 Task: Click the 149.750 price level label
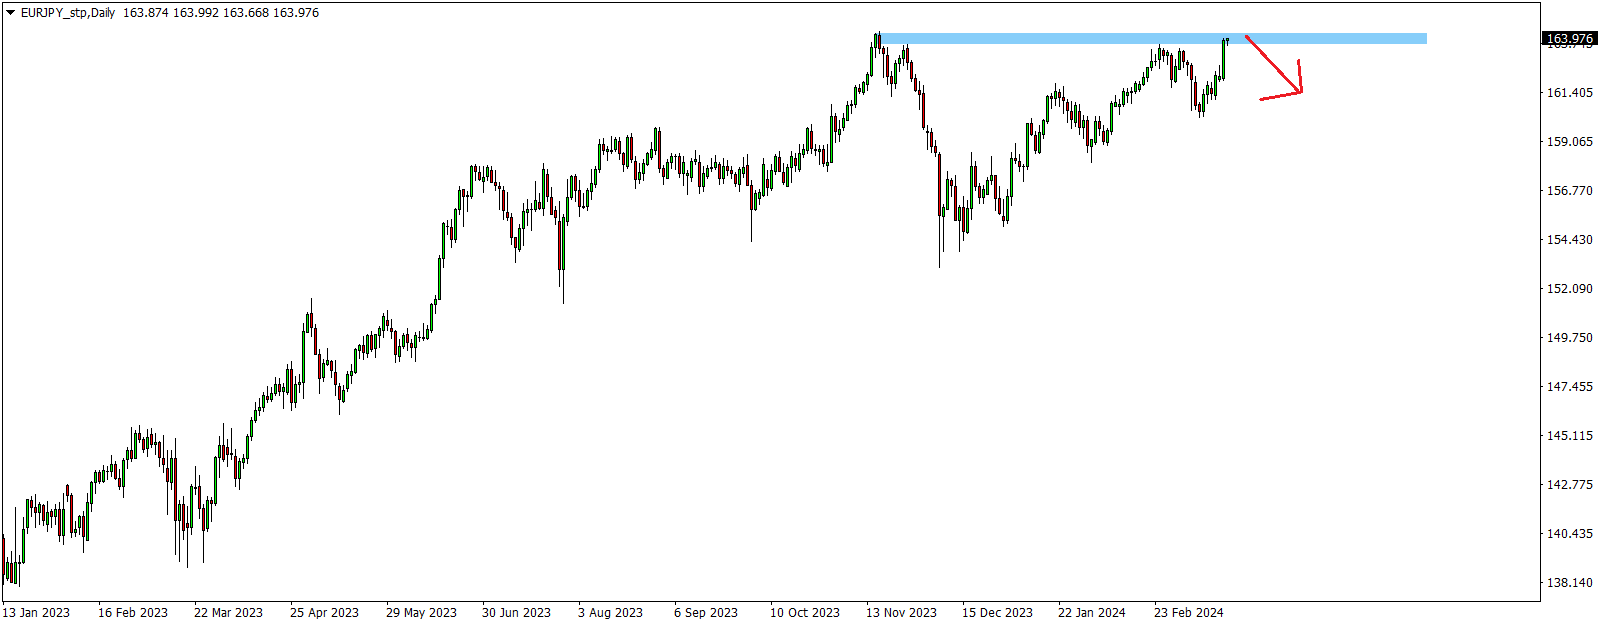[x=1570, y=338]
